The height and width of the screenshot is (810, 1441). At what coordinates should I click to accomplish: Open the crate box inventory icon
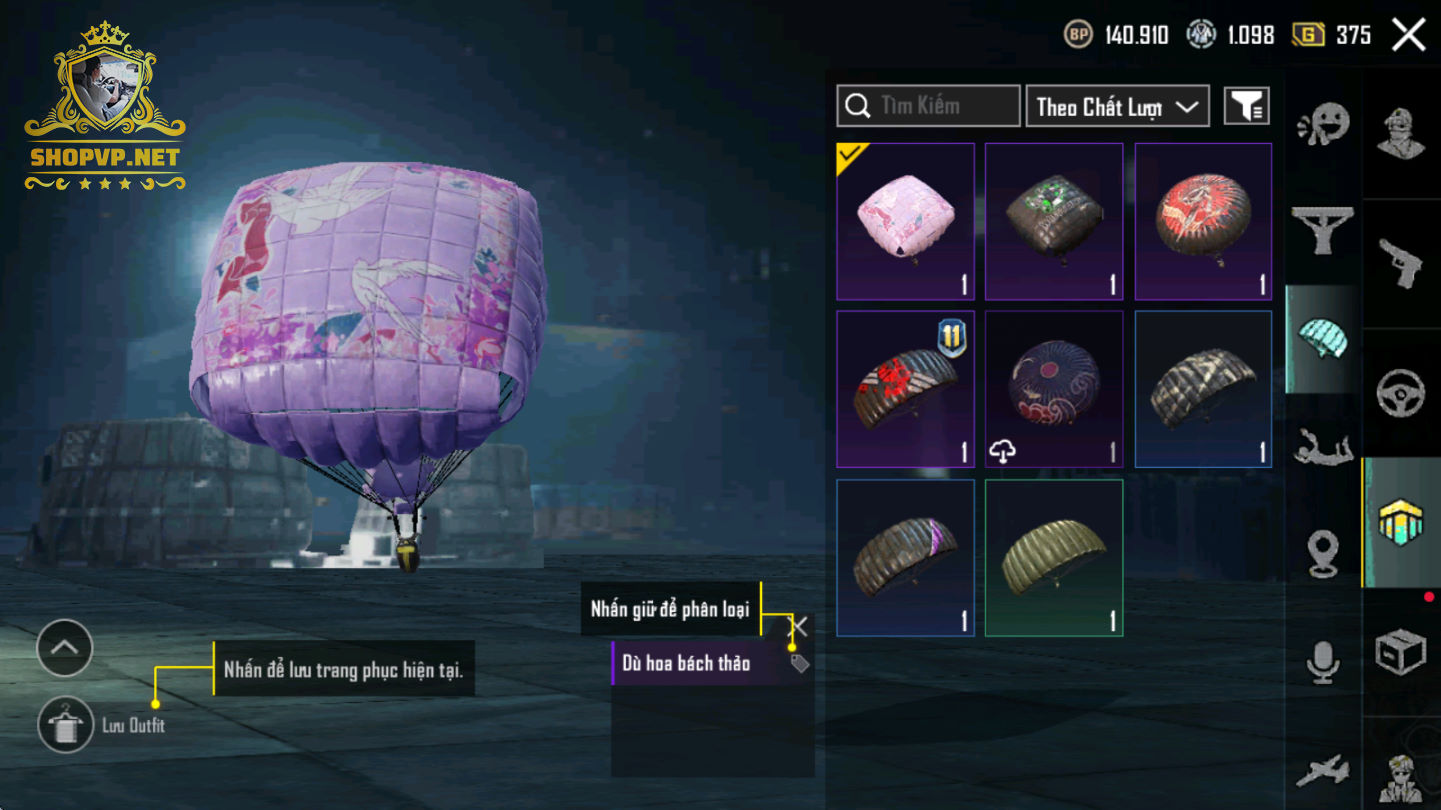coord(1401,653)
